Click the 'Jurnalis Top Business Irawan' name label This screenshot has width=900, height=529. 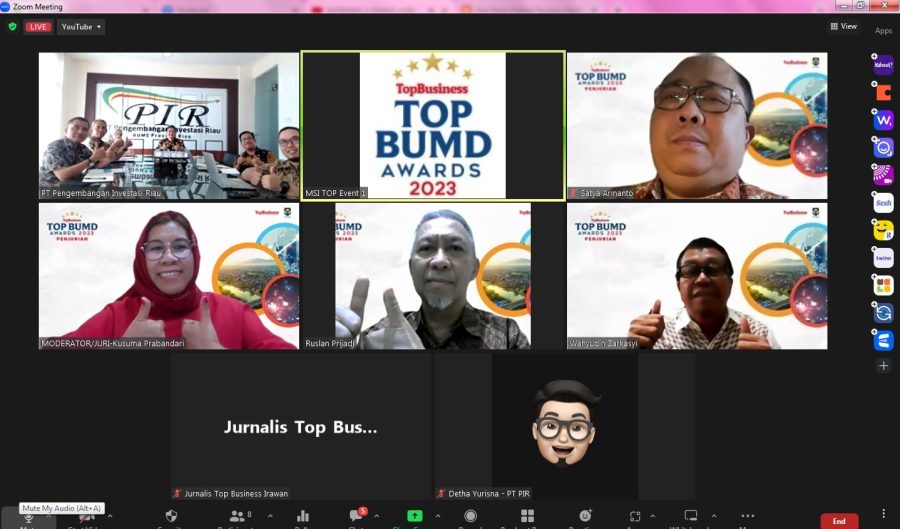[236, 493]
